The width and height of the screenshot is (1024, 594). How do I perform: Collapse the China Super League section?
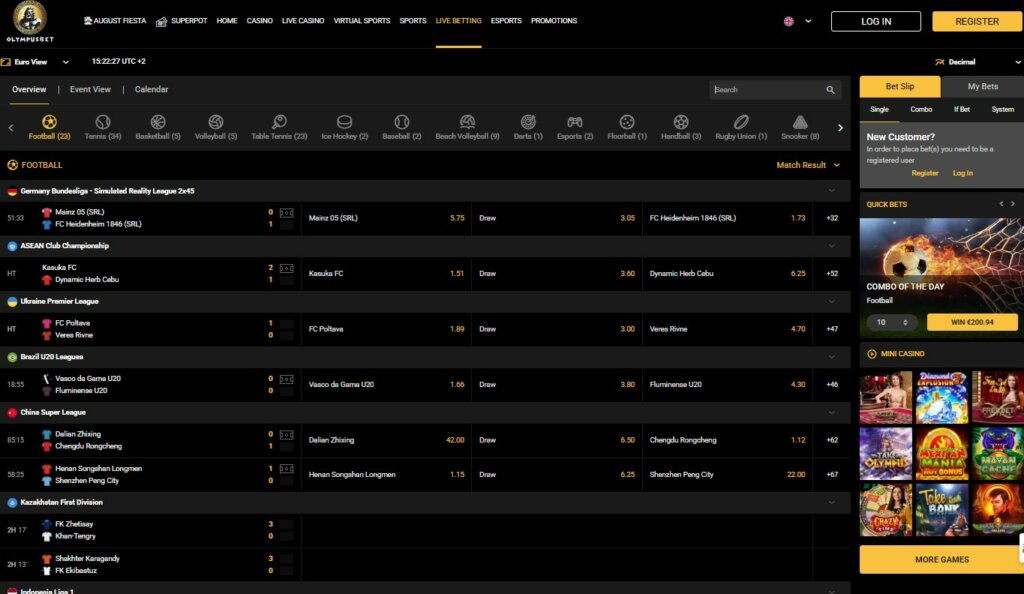(831, 413)
